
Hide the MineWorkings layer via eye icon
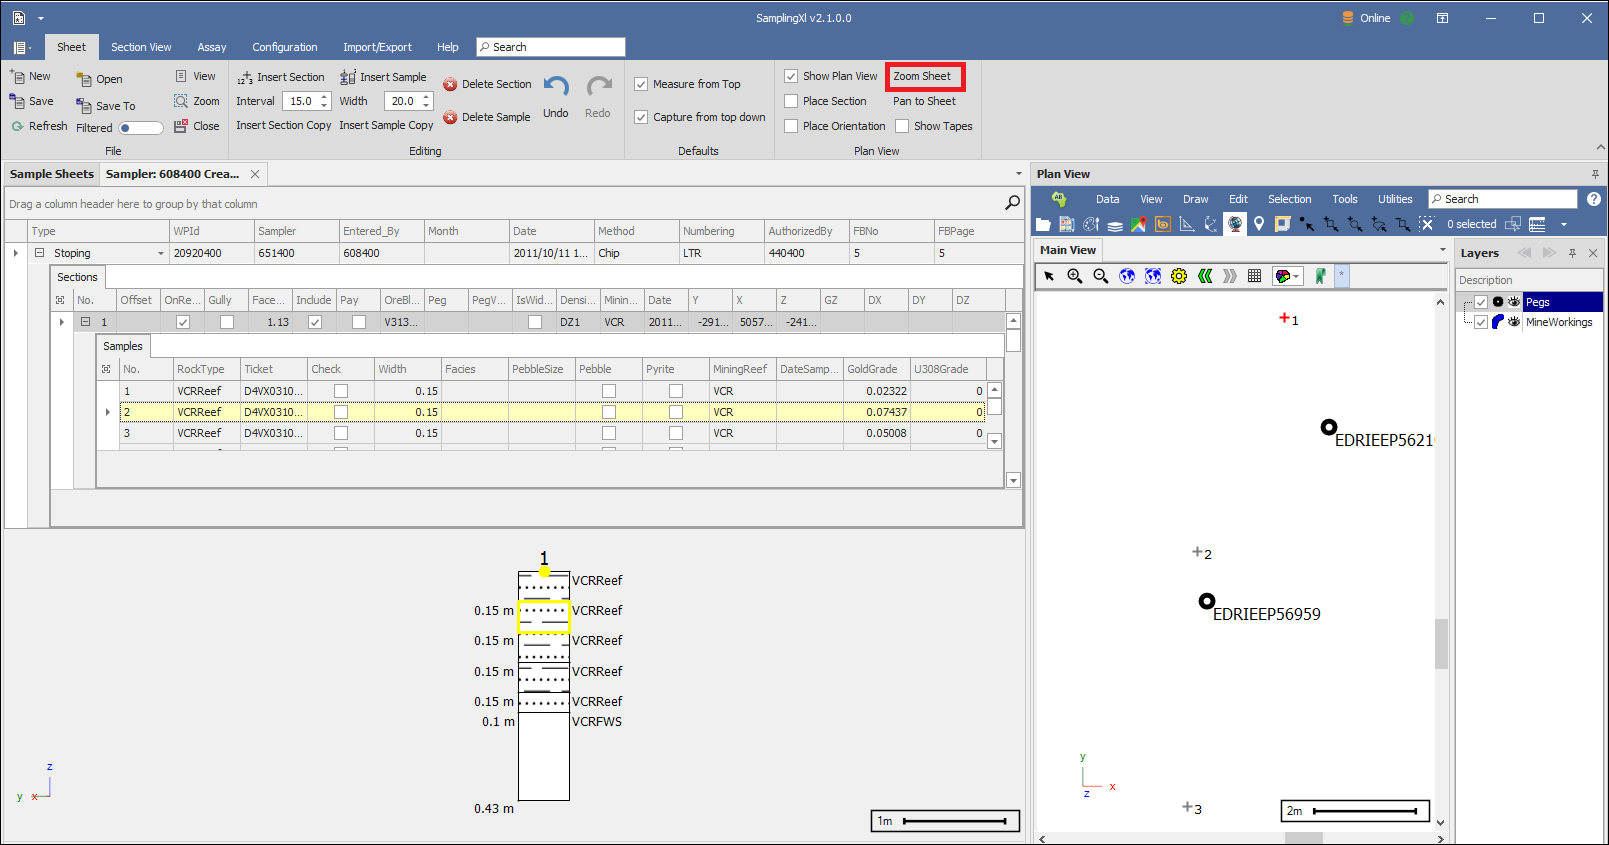click(1514, 322)
